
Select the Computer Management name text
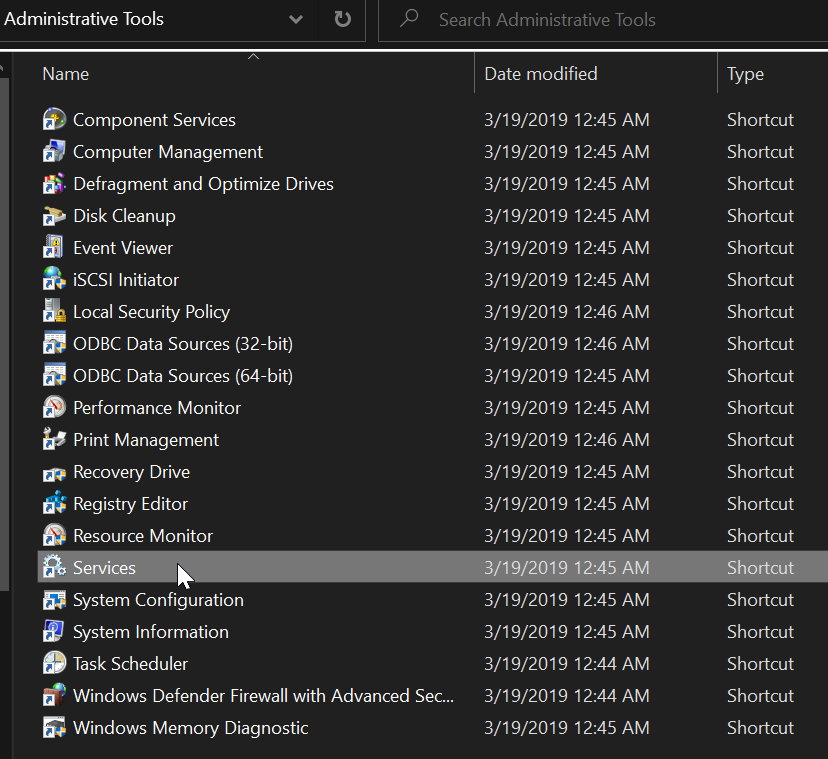168,152
